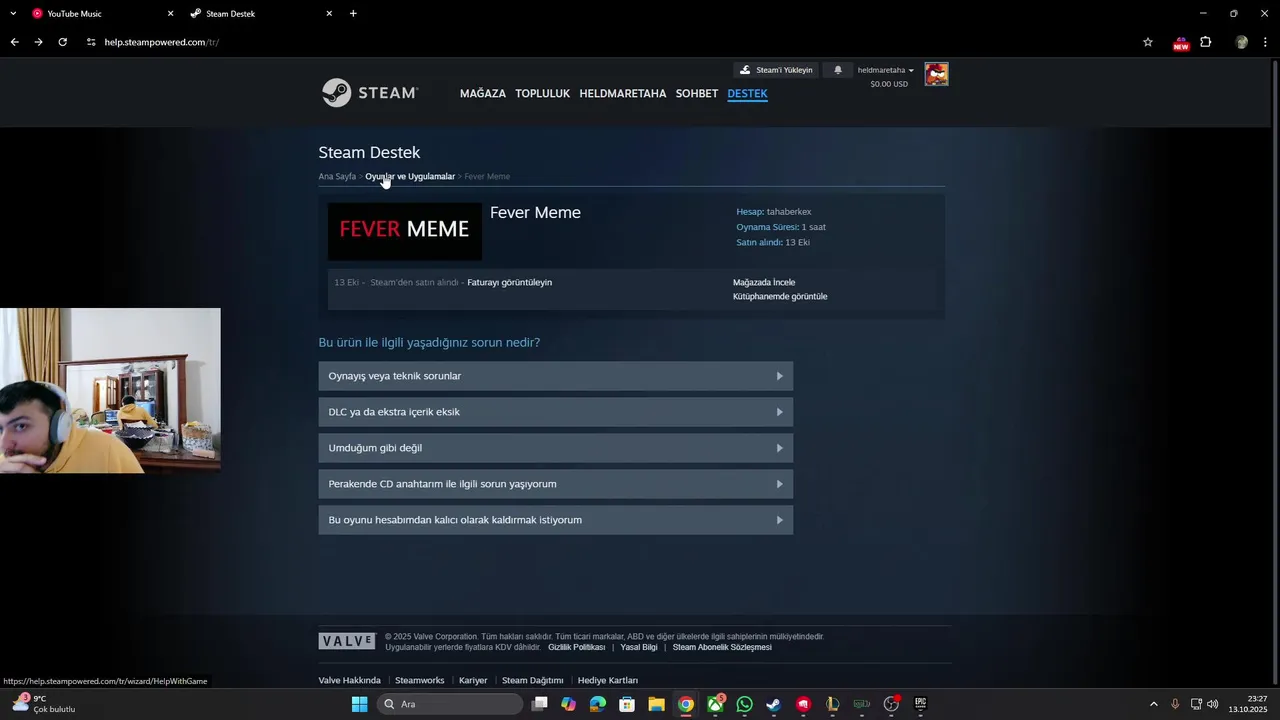Open the notification bell in Steam header

coord(838,70)
